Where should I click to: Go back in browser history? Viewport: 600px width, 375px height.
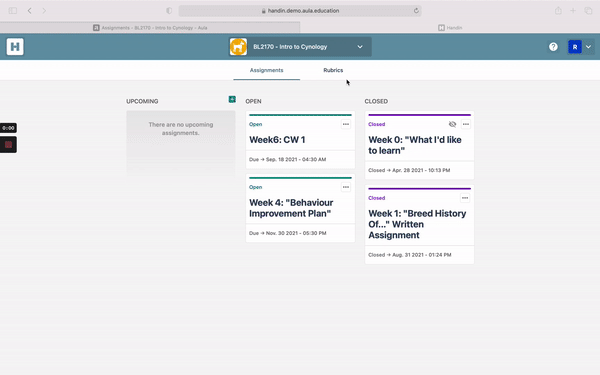(29, 11)
